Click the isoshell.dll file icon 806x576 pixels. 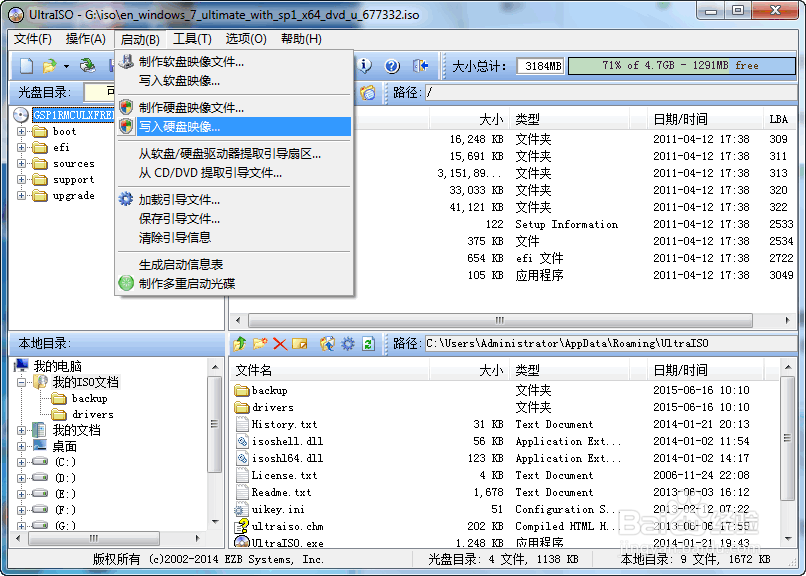pos(242,441)
